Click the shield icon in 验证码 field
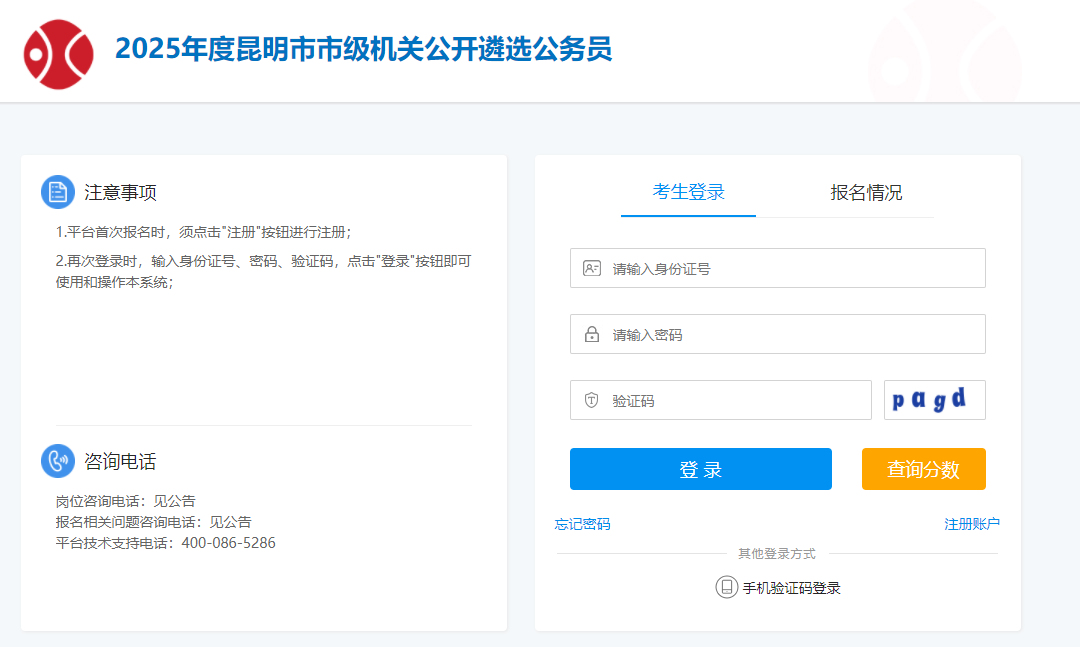 [x=592, y=400]
